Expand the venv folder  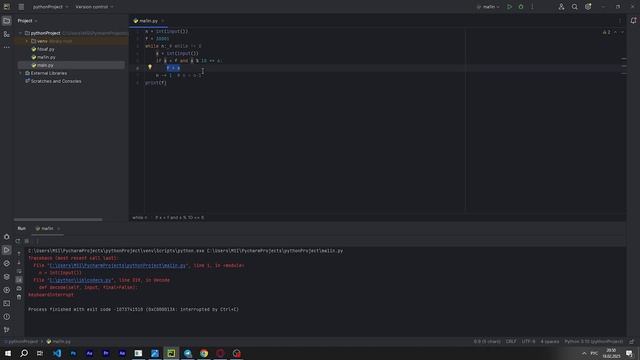tap(27, 41)
